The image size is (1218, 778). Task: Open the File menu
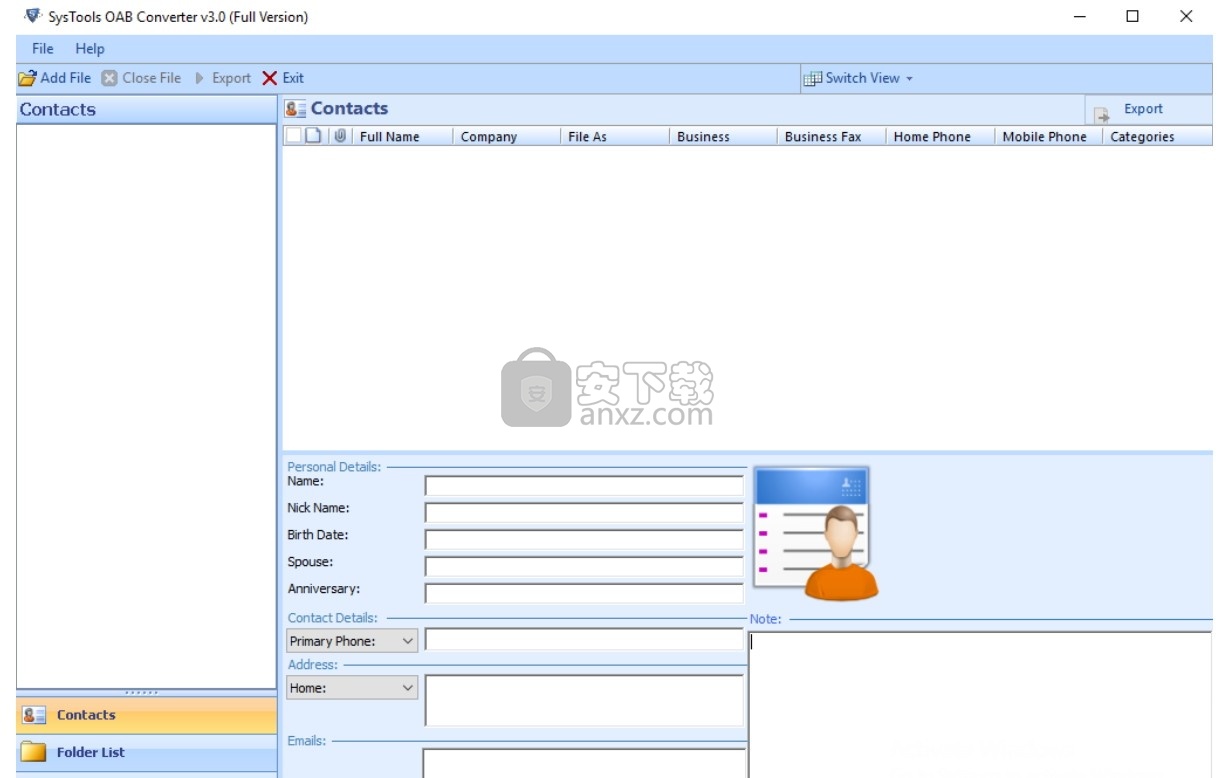tap(43, 48)
